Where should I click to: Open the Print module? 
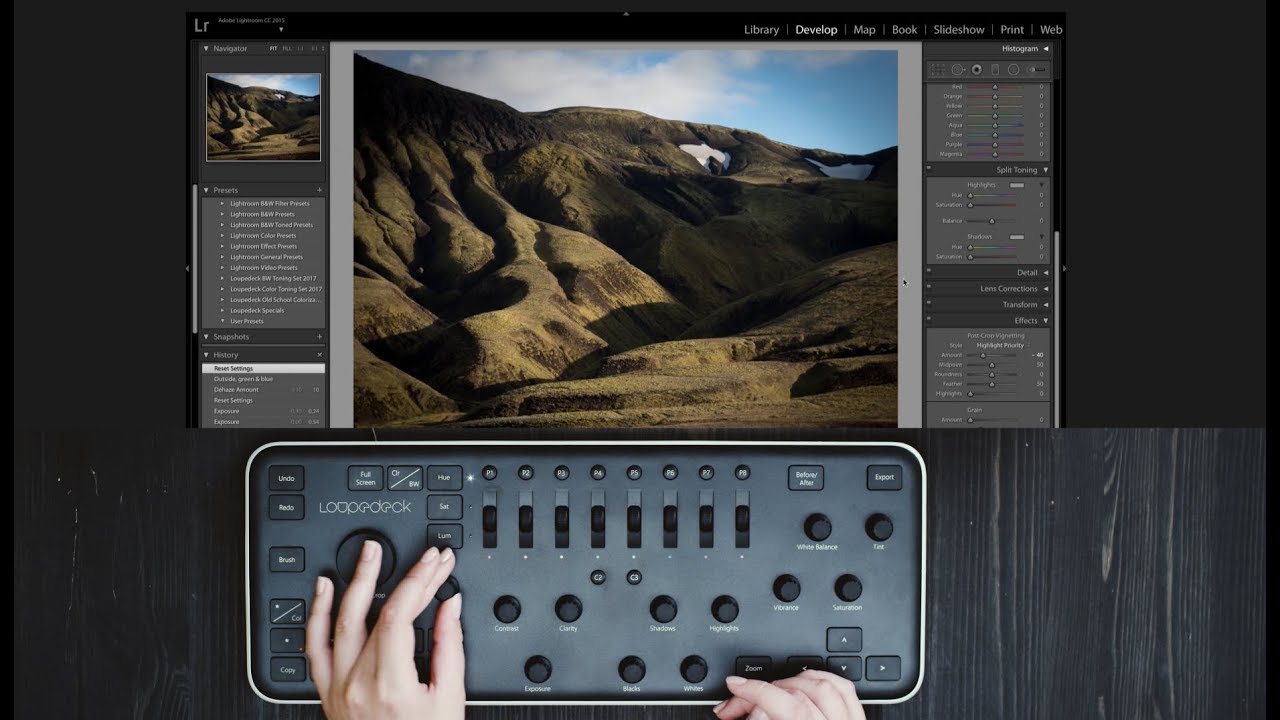click(1012, 30)
